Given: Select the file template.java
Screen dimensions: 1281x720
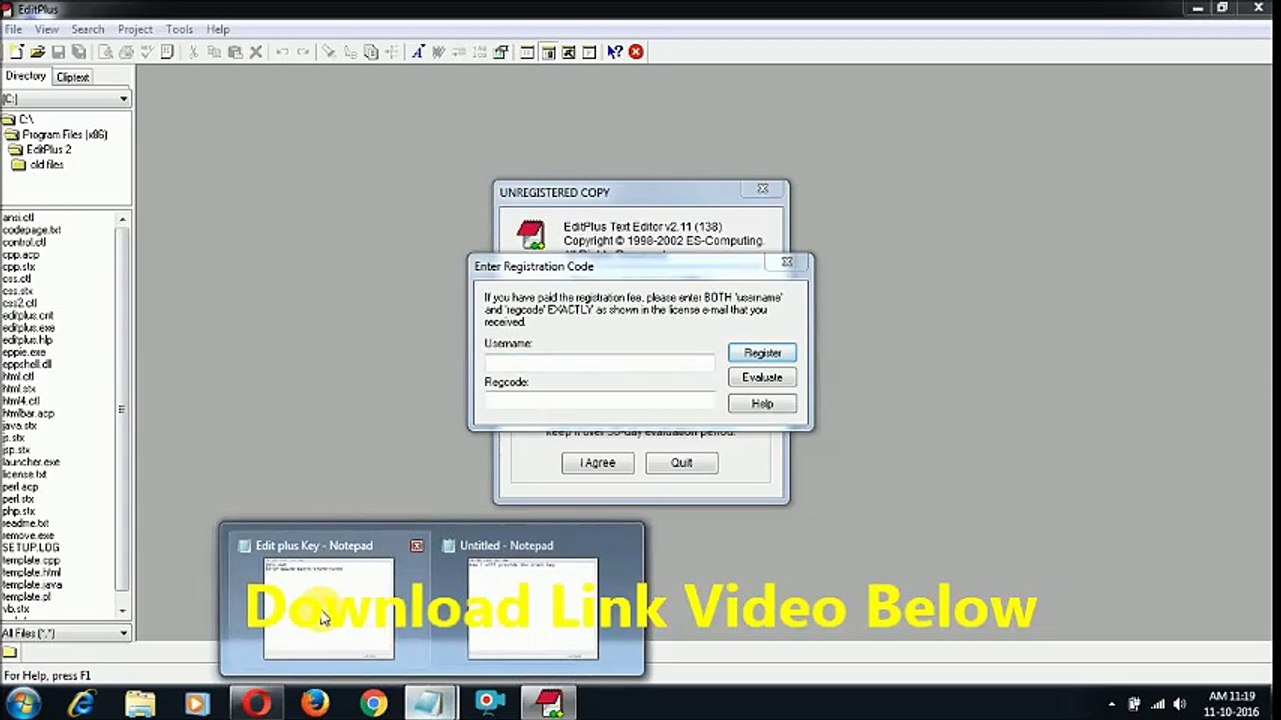Looking at the screenshot, I should [32, 584].
